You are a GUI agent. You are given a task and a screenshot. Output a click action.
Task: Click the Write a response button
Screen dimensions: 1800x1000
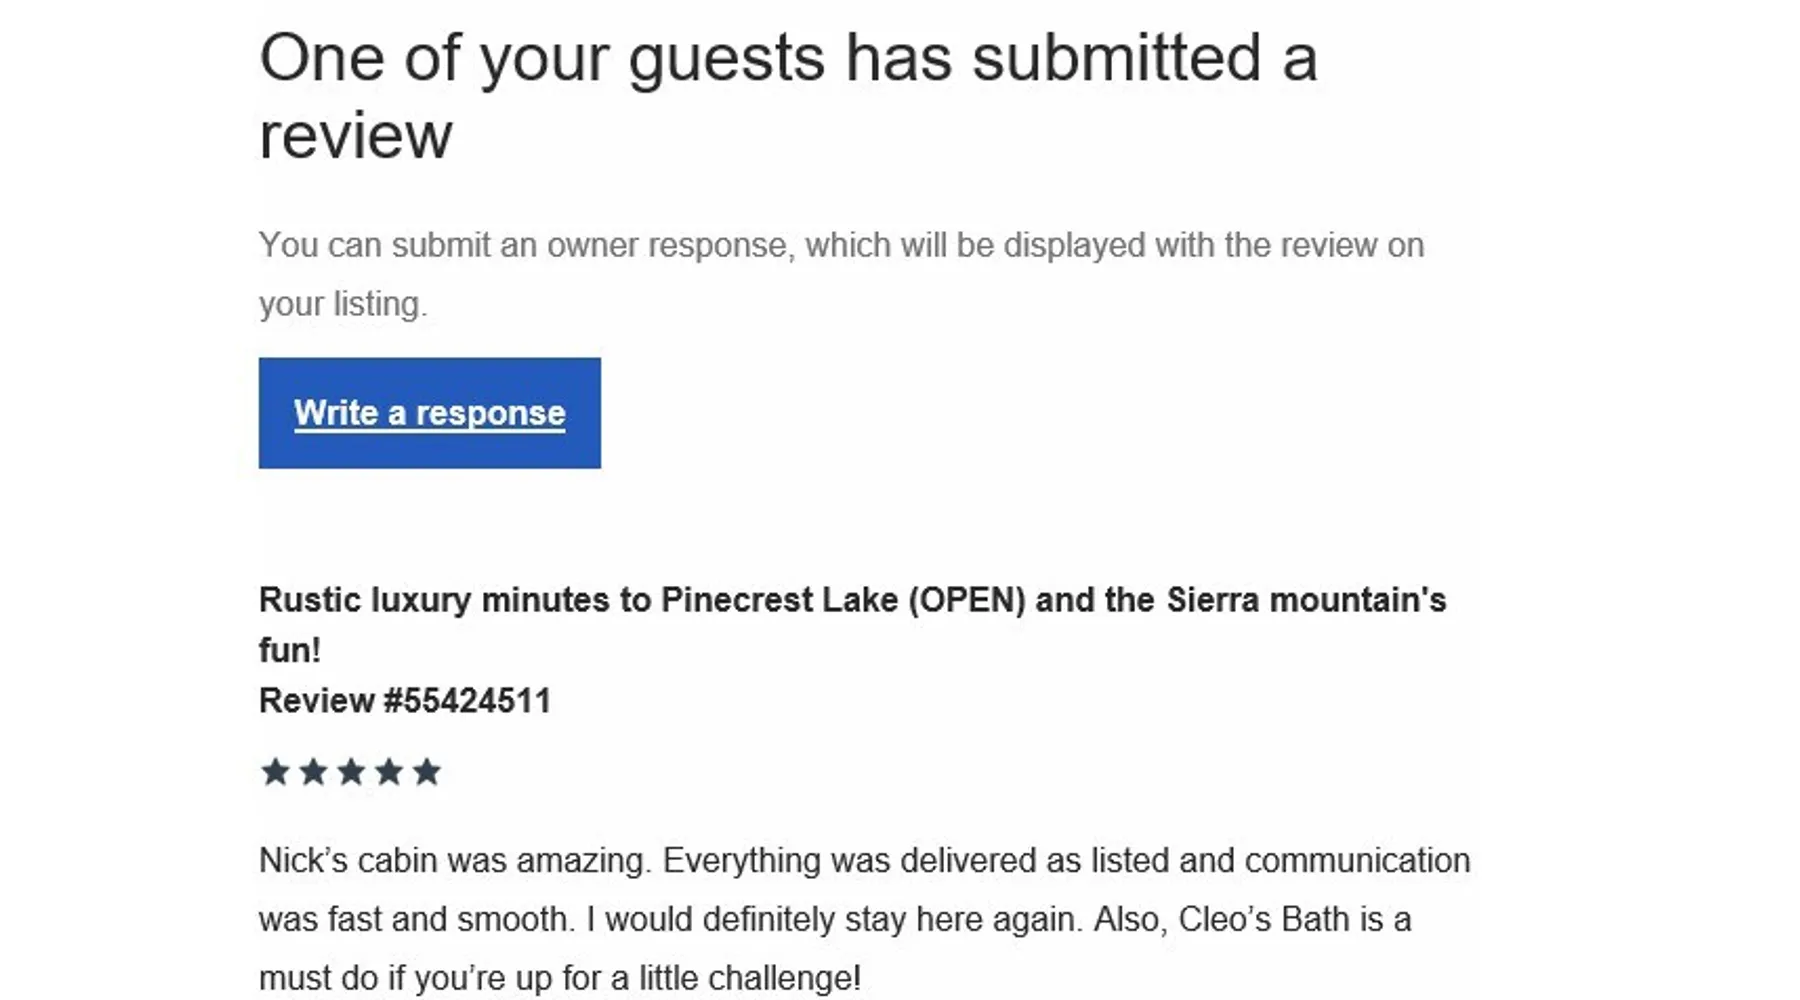pyautogui.click(x=429, y=413)
